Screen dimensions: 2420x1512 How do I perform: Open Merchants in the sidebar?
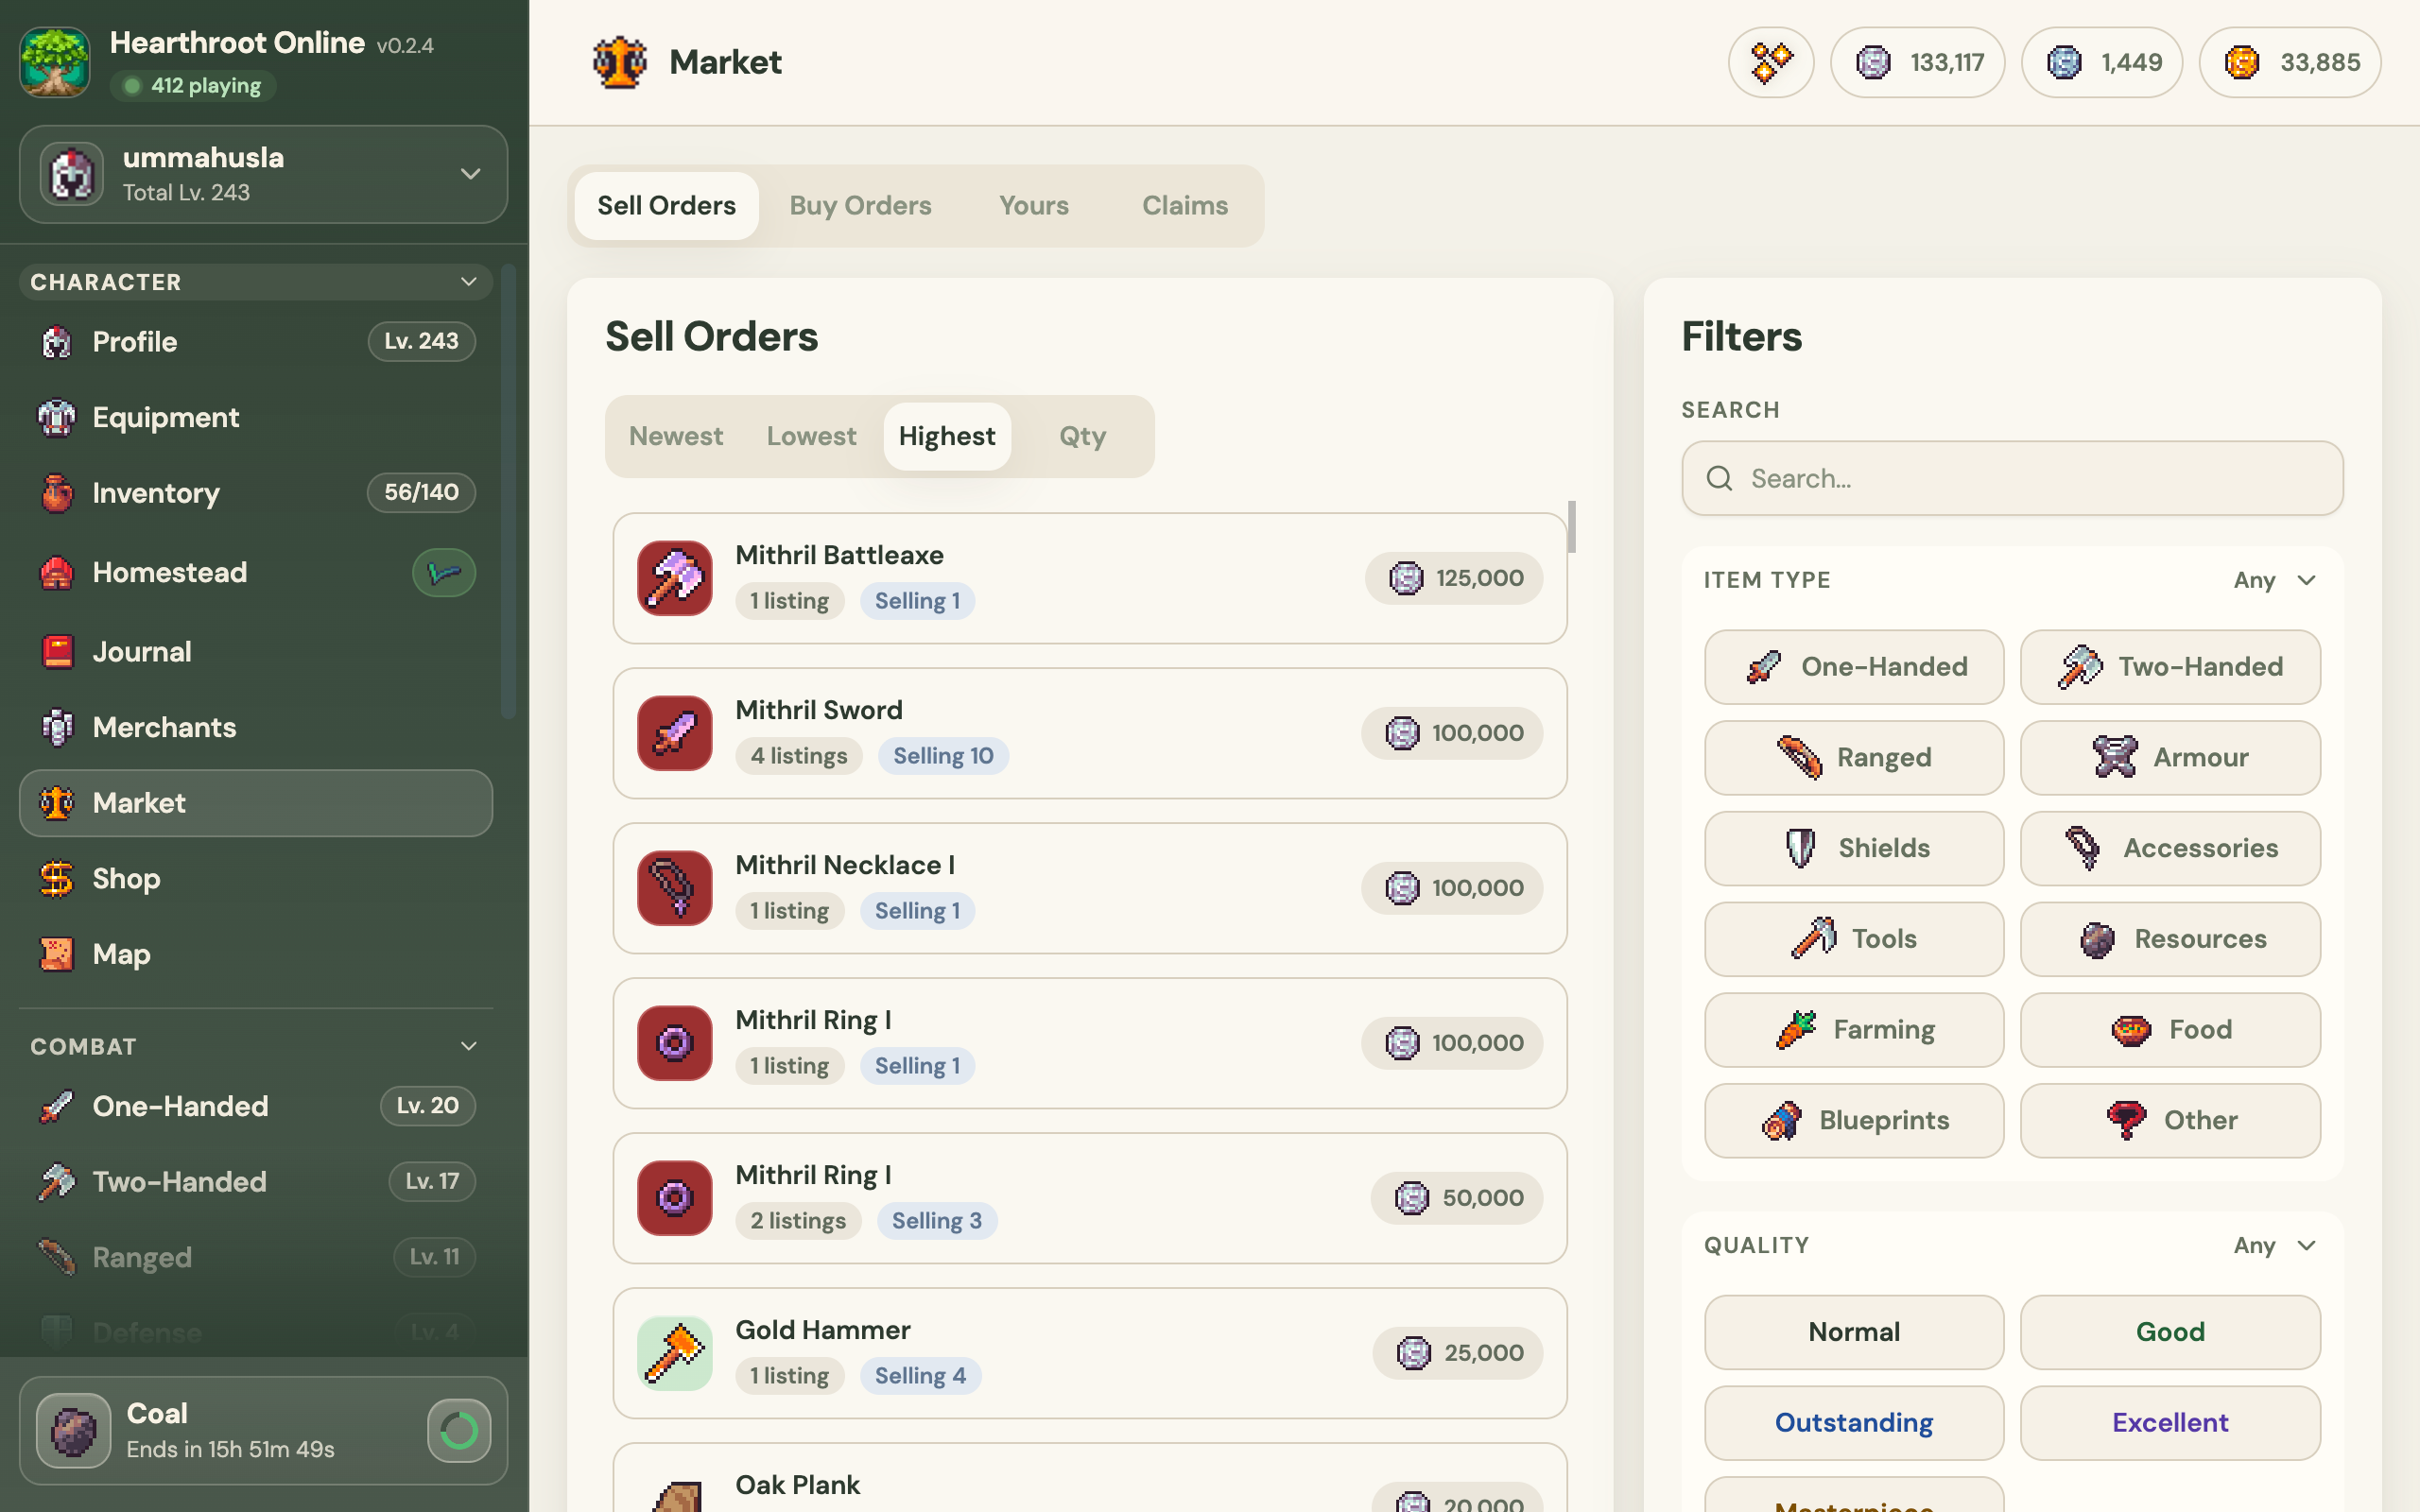click(x=256, y=727)
